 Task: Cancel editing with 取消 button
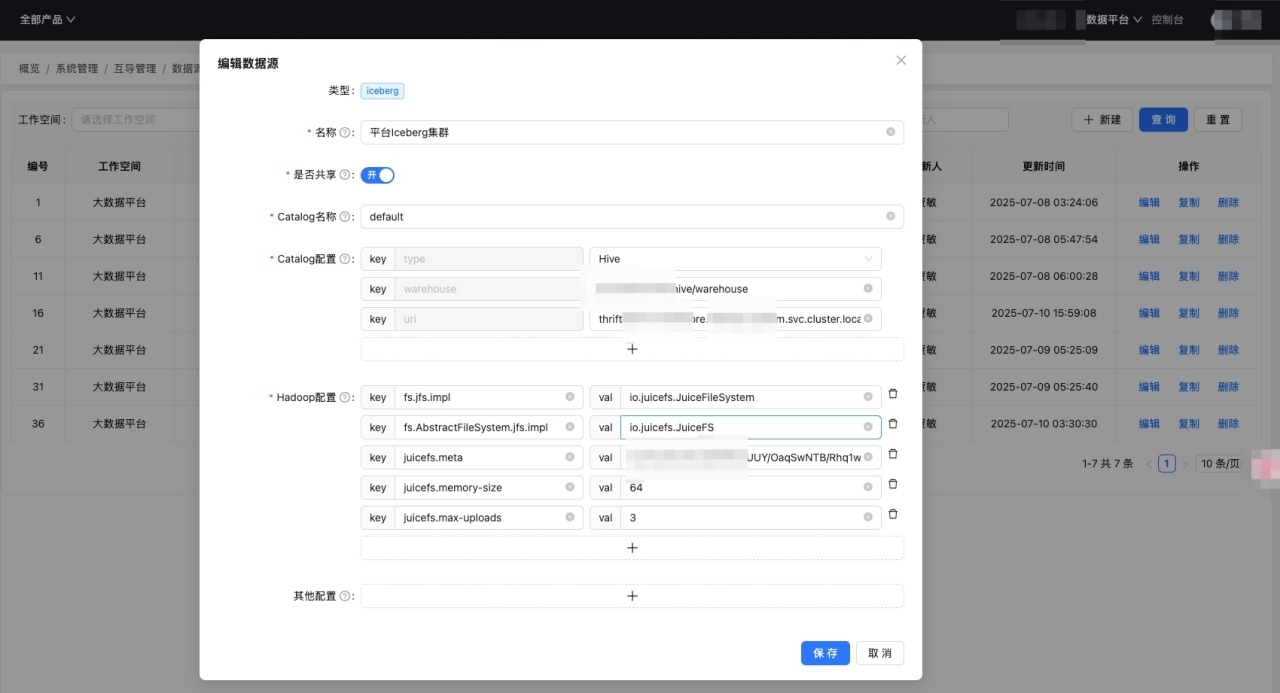pos(880,653)
